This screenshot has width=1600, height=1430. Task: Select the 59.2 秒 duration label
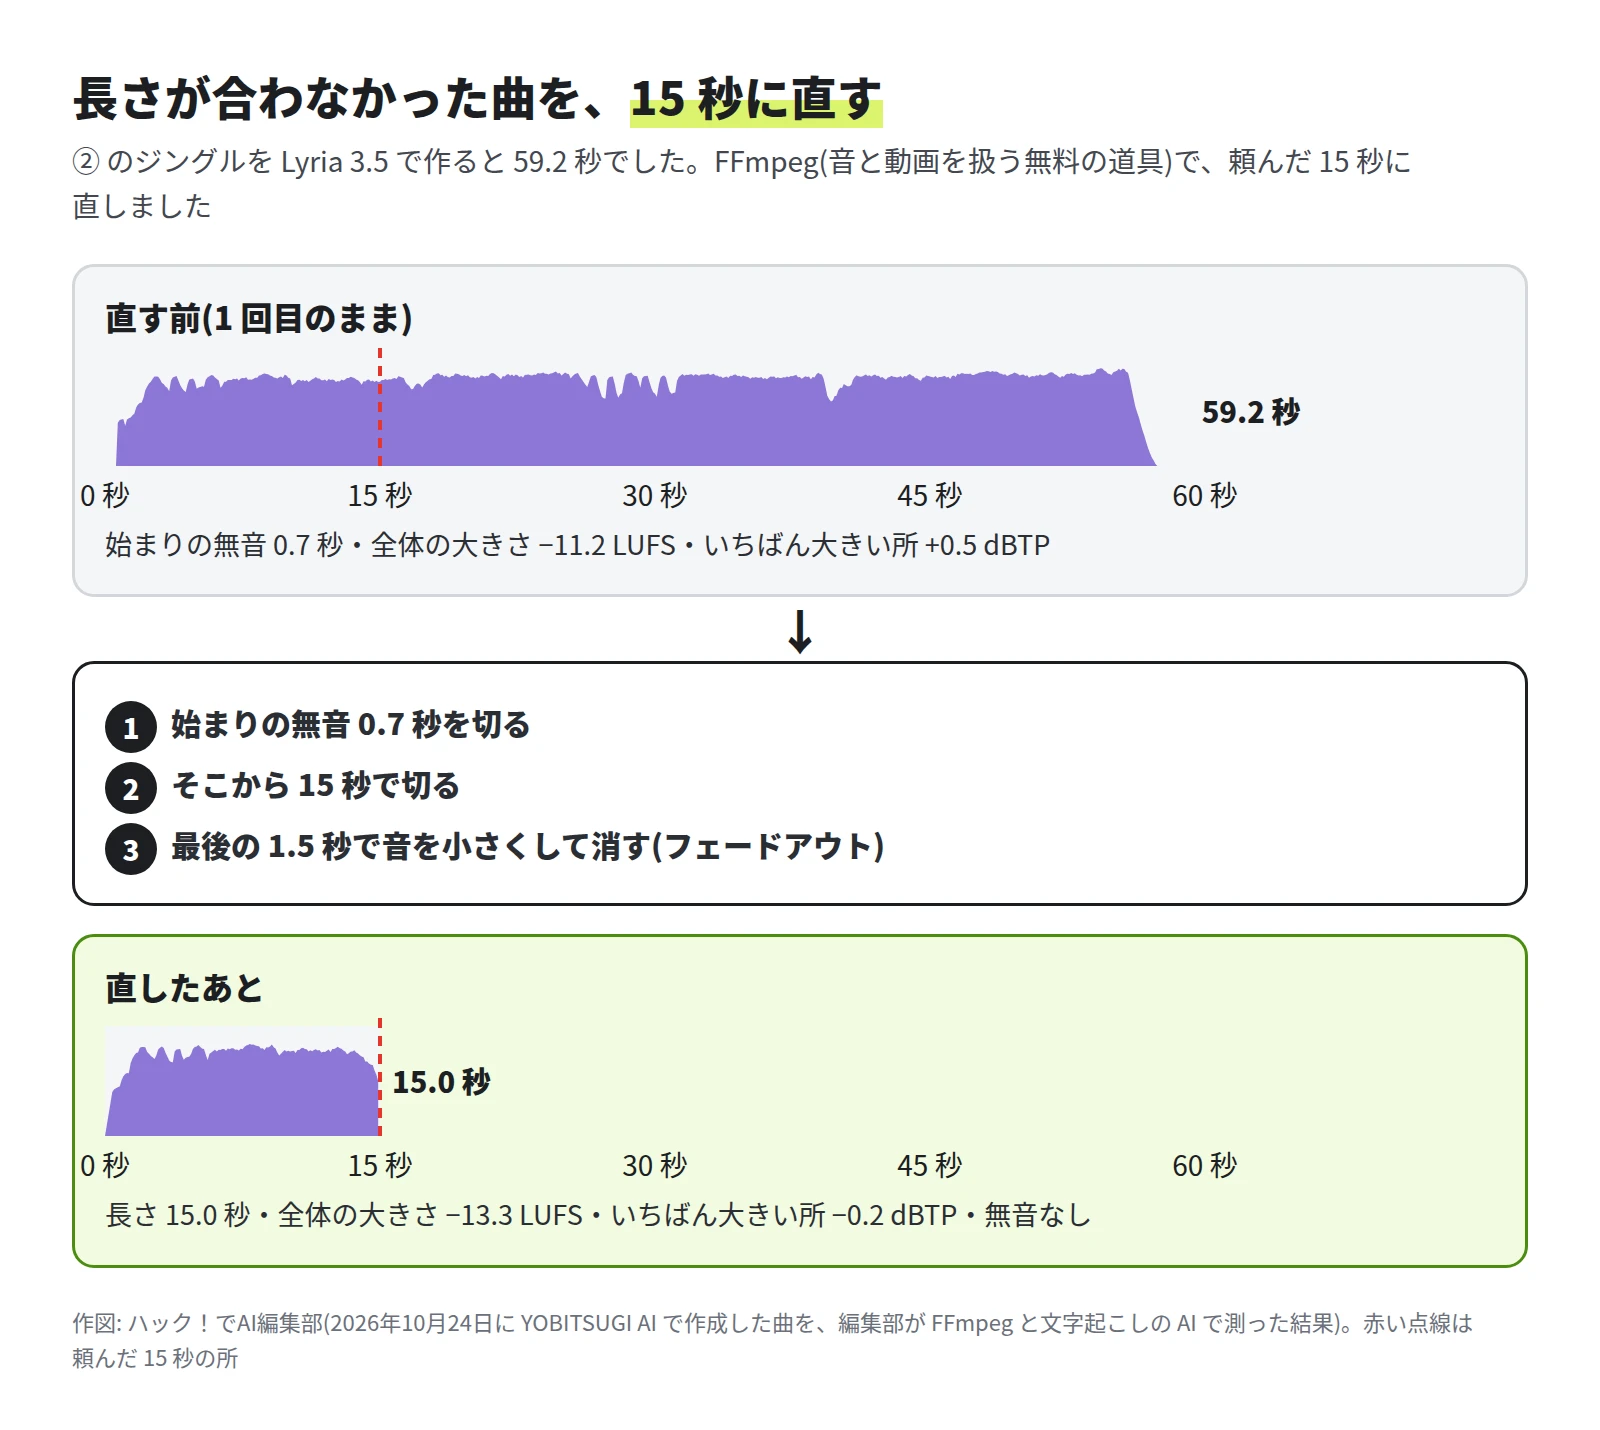[1251, 411]
